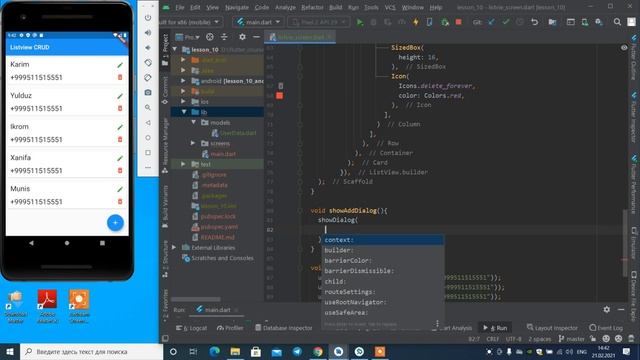Click edit pencil icon for Karim

120,65
